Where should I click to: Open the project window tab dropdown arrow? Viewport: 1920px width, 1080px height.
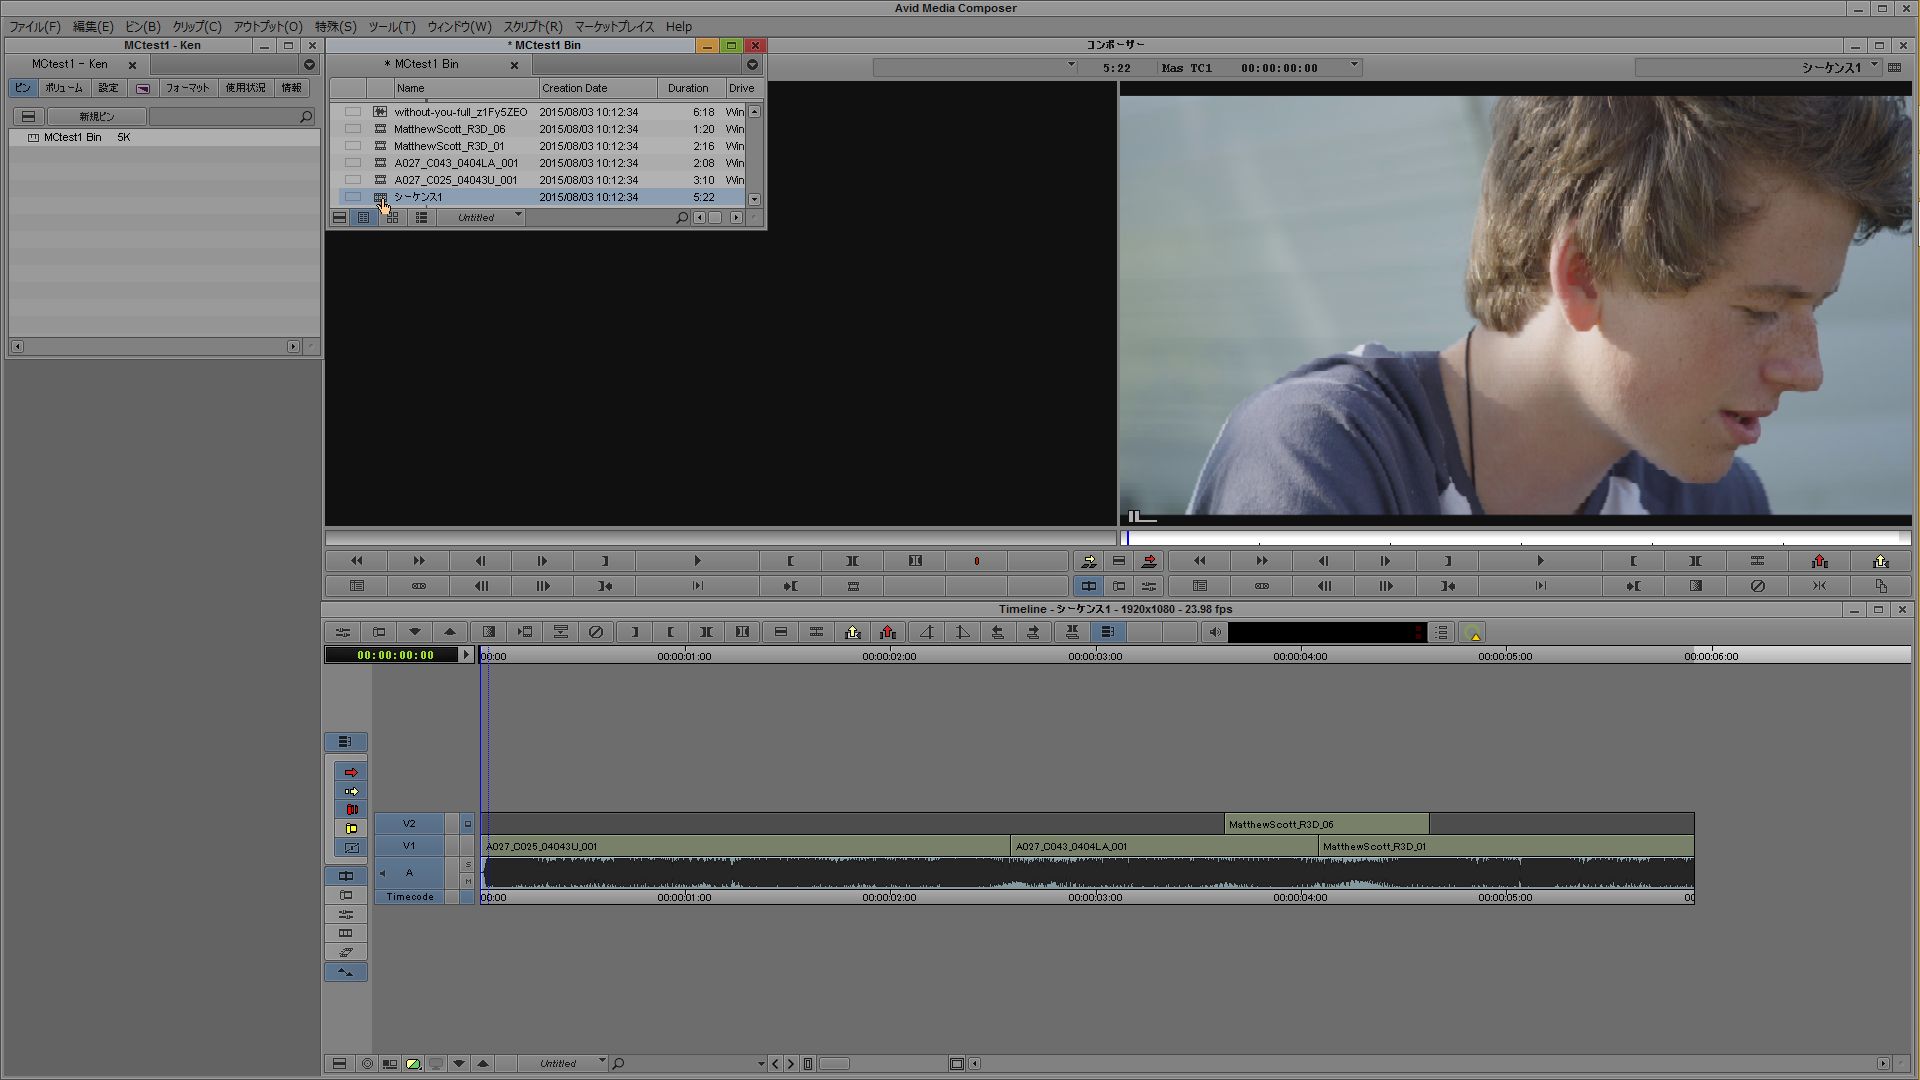pyautogui.click(x=309, y=65)
